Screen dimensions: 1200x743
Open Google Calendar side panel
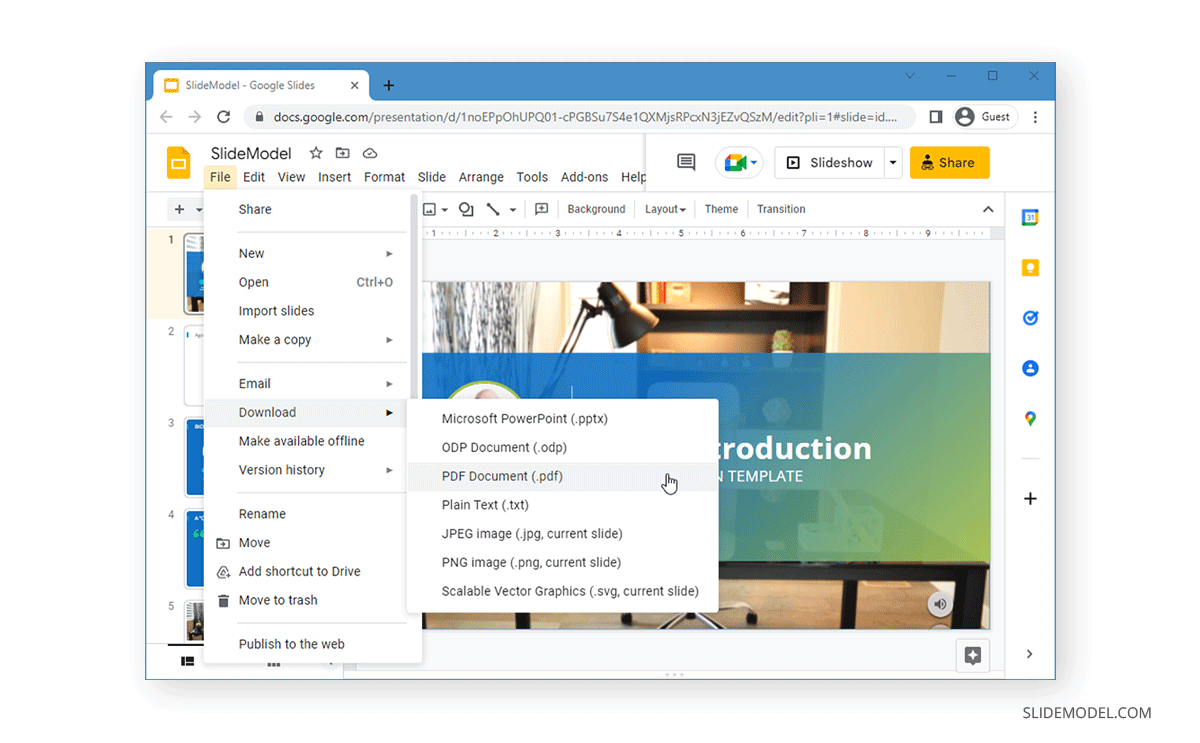[1030, 217]
